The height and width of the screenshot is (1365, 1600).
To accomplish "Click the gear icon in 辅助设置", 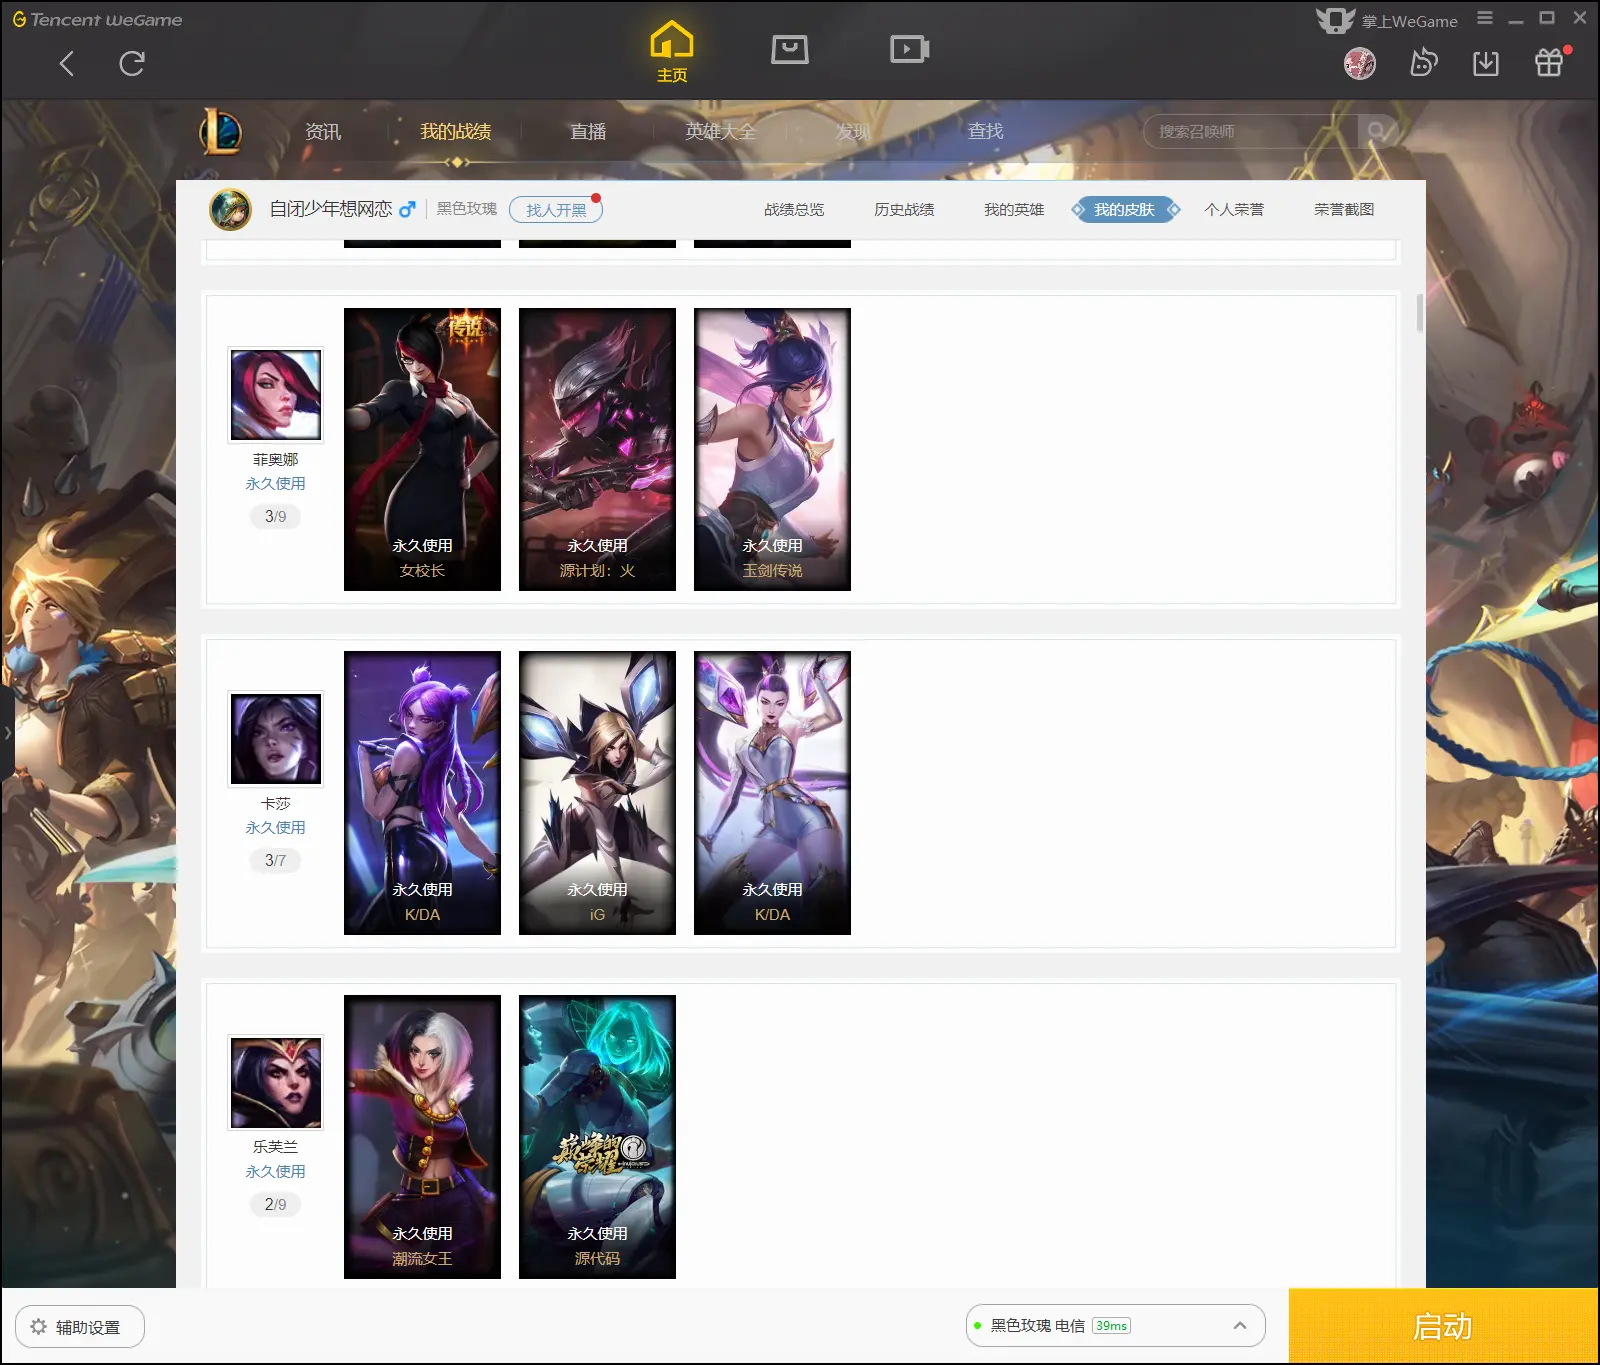I will click(39, 1326).
